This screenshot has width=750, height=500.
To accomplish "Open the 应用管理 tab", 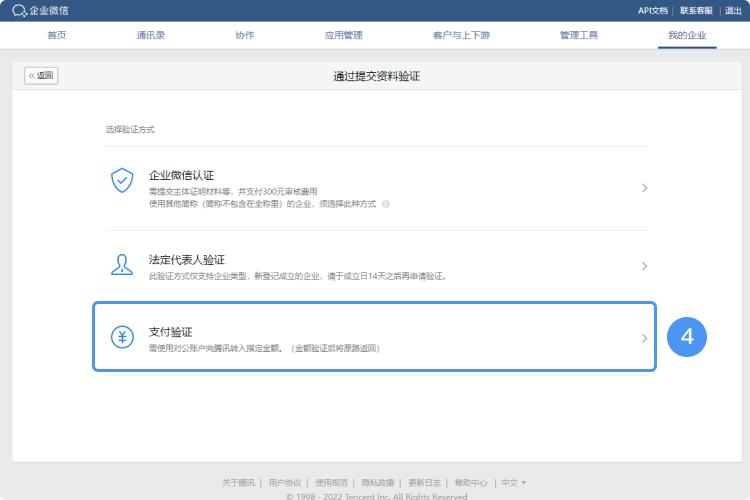I will 343,35.
